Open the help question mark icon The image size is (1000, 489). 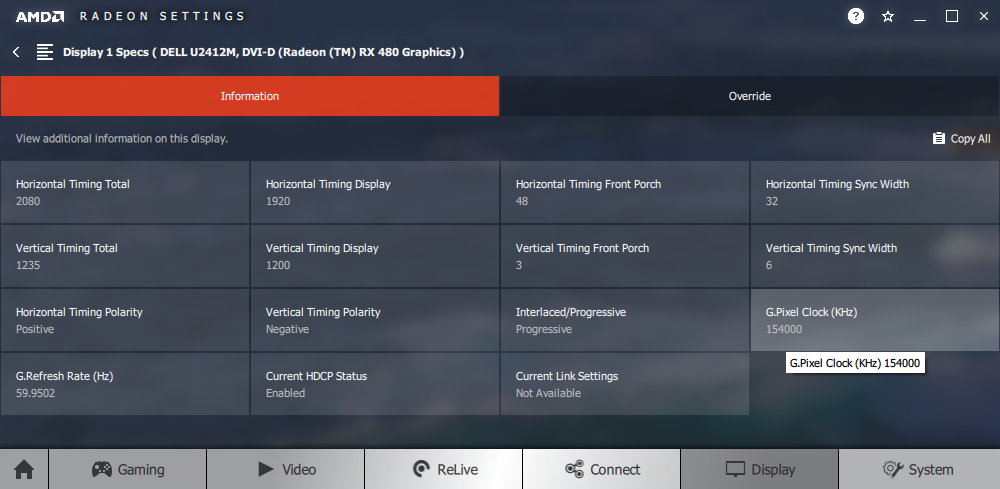[x=855, y=16]
